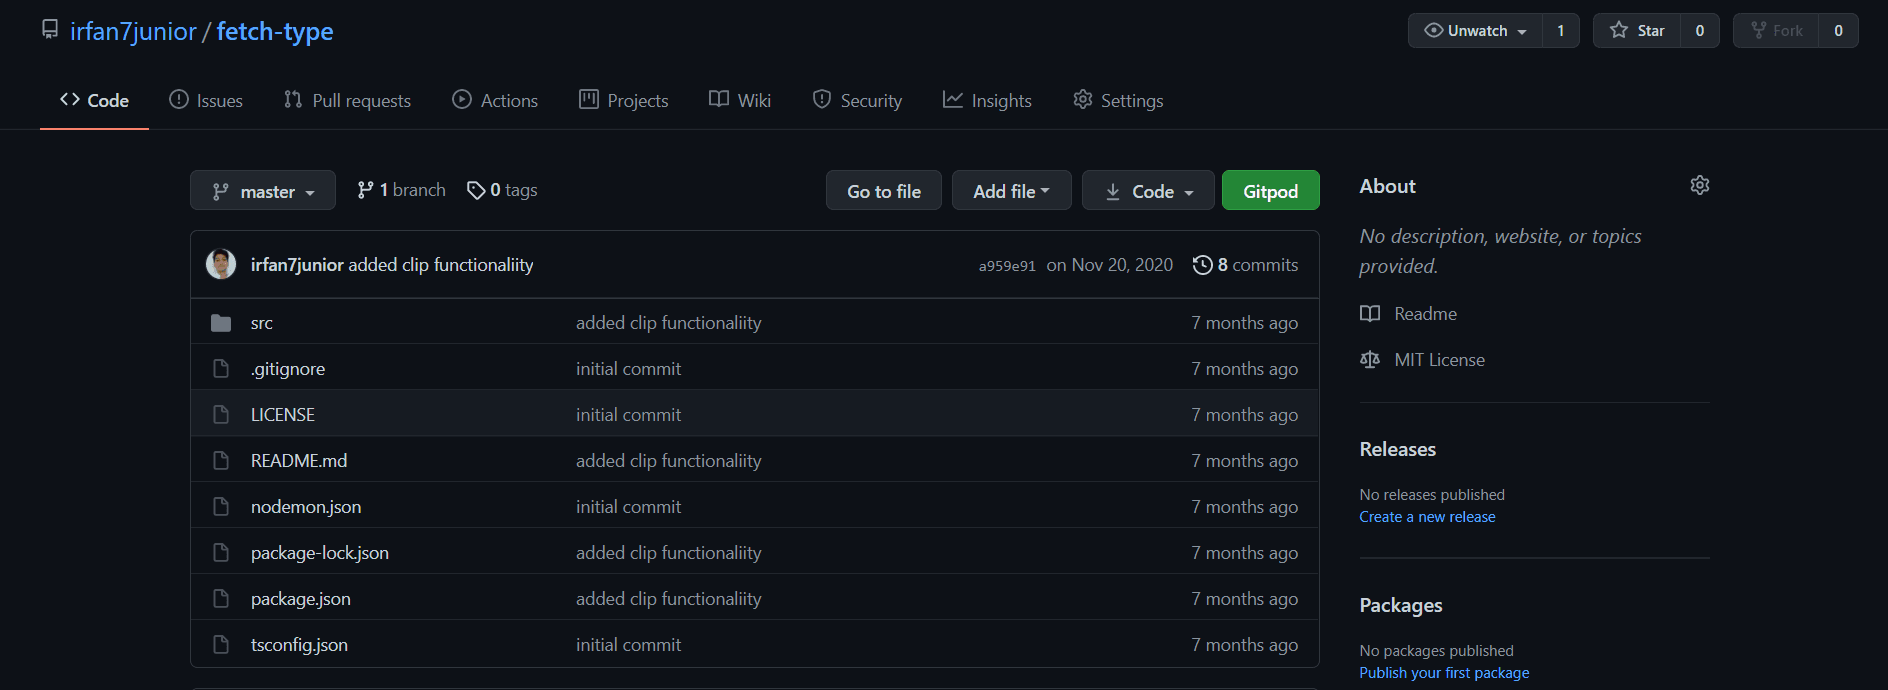The height and width of the screenshot is (690, 1888).
Task: Open the .gitignore file
Action: [288, 369]
